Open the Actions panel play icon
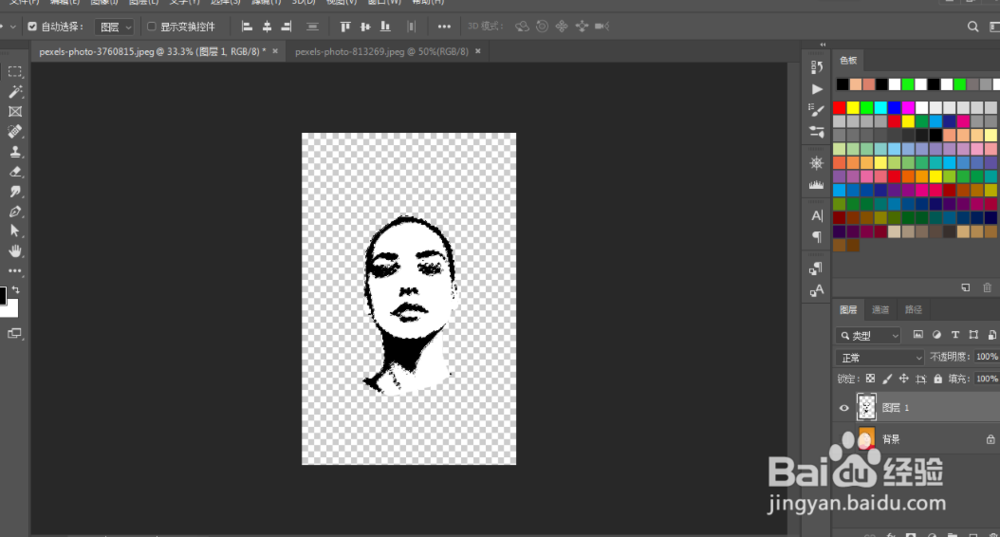1000x537 pixels. tap(817, 89)
